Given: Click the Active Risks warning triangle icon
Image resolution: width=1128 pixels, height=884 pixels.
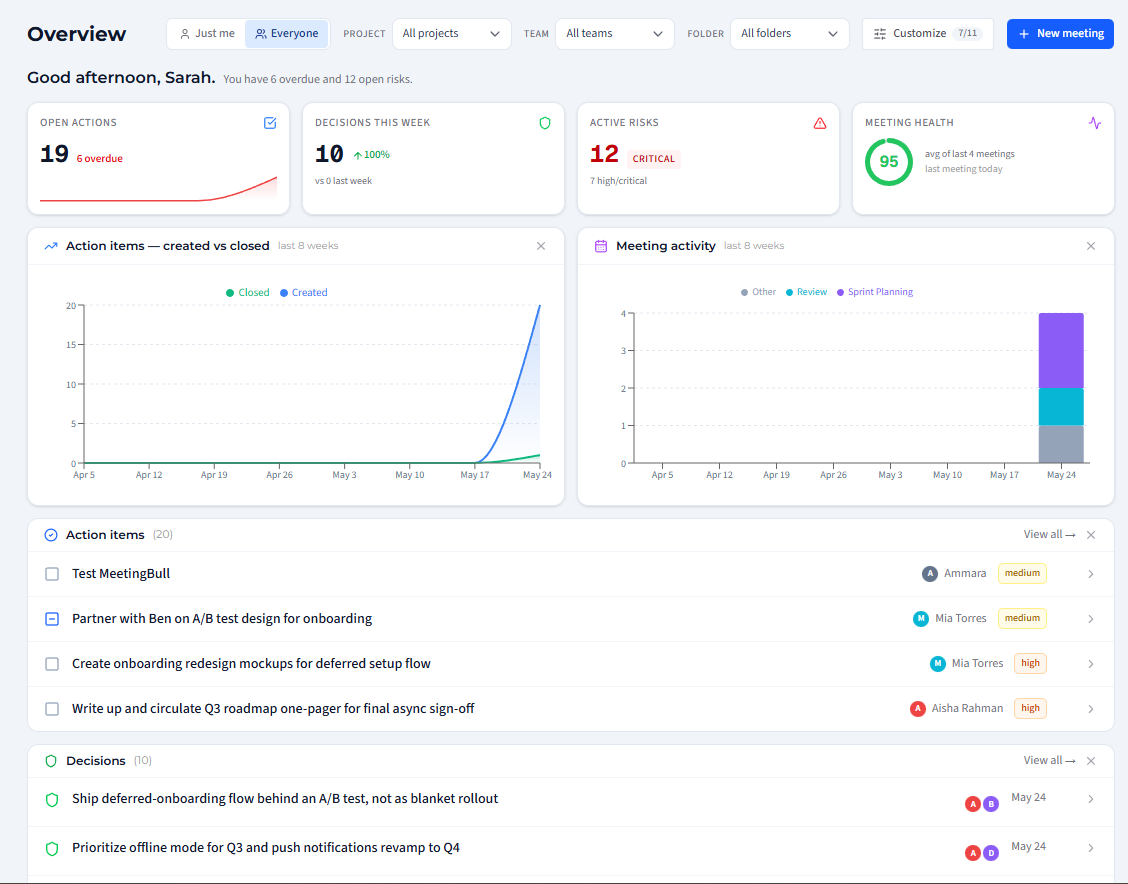Looking at the screenshot, I should pyautogui.click(x=819, y=123).
